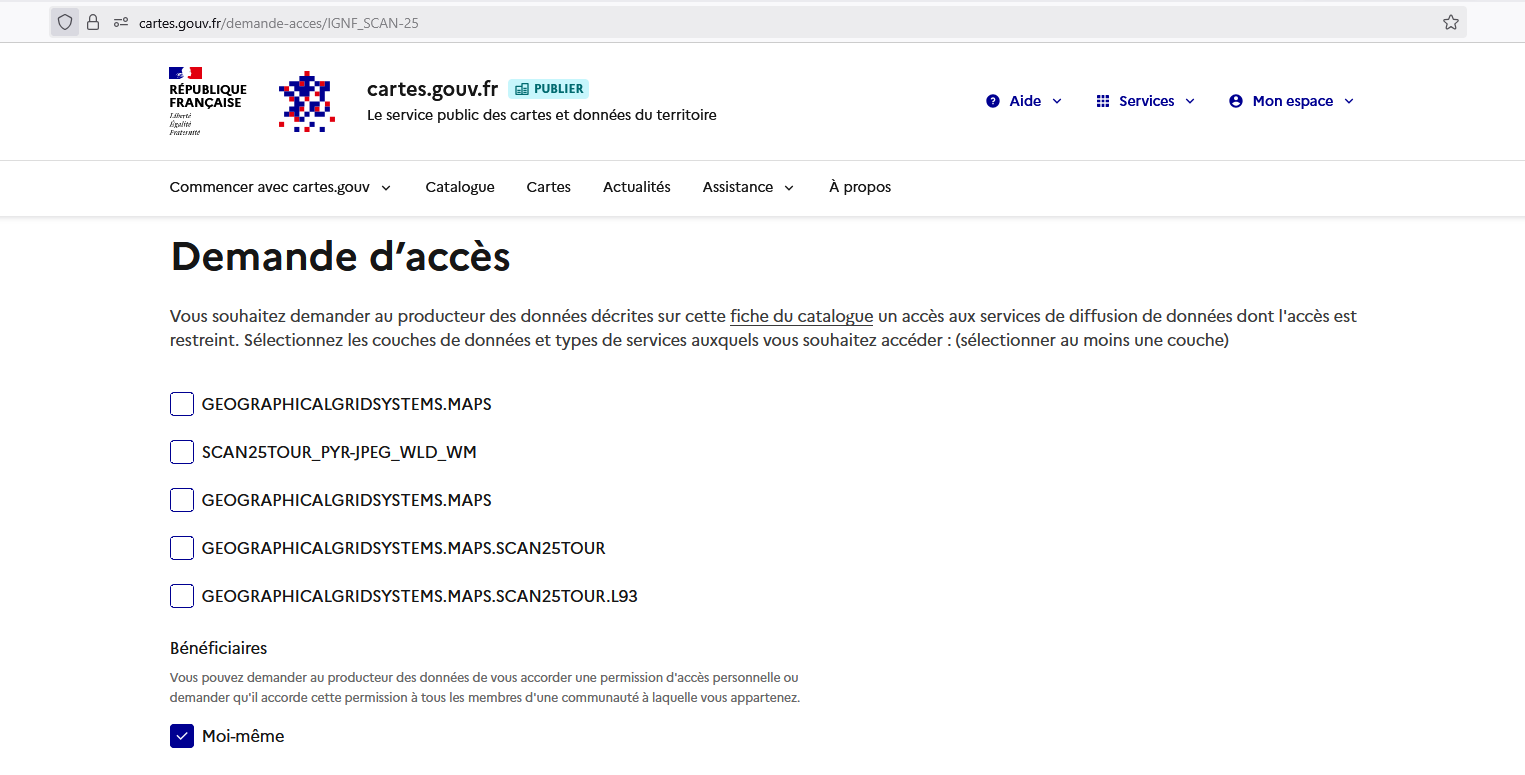Click the padlock icon in the address bar
Screen dimensions: 1525x775
click(x=93, y=21)
